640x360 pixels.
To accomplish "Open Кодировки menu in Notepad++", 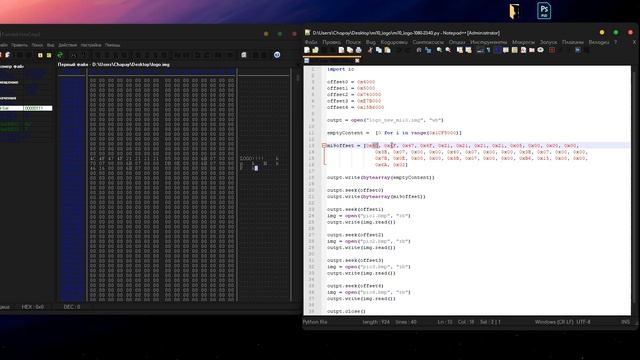I will (x=394, y=42).
